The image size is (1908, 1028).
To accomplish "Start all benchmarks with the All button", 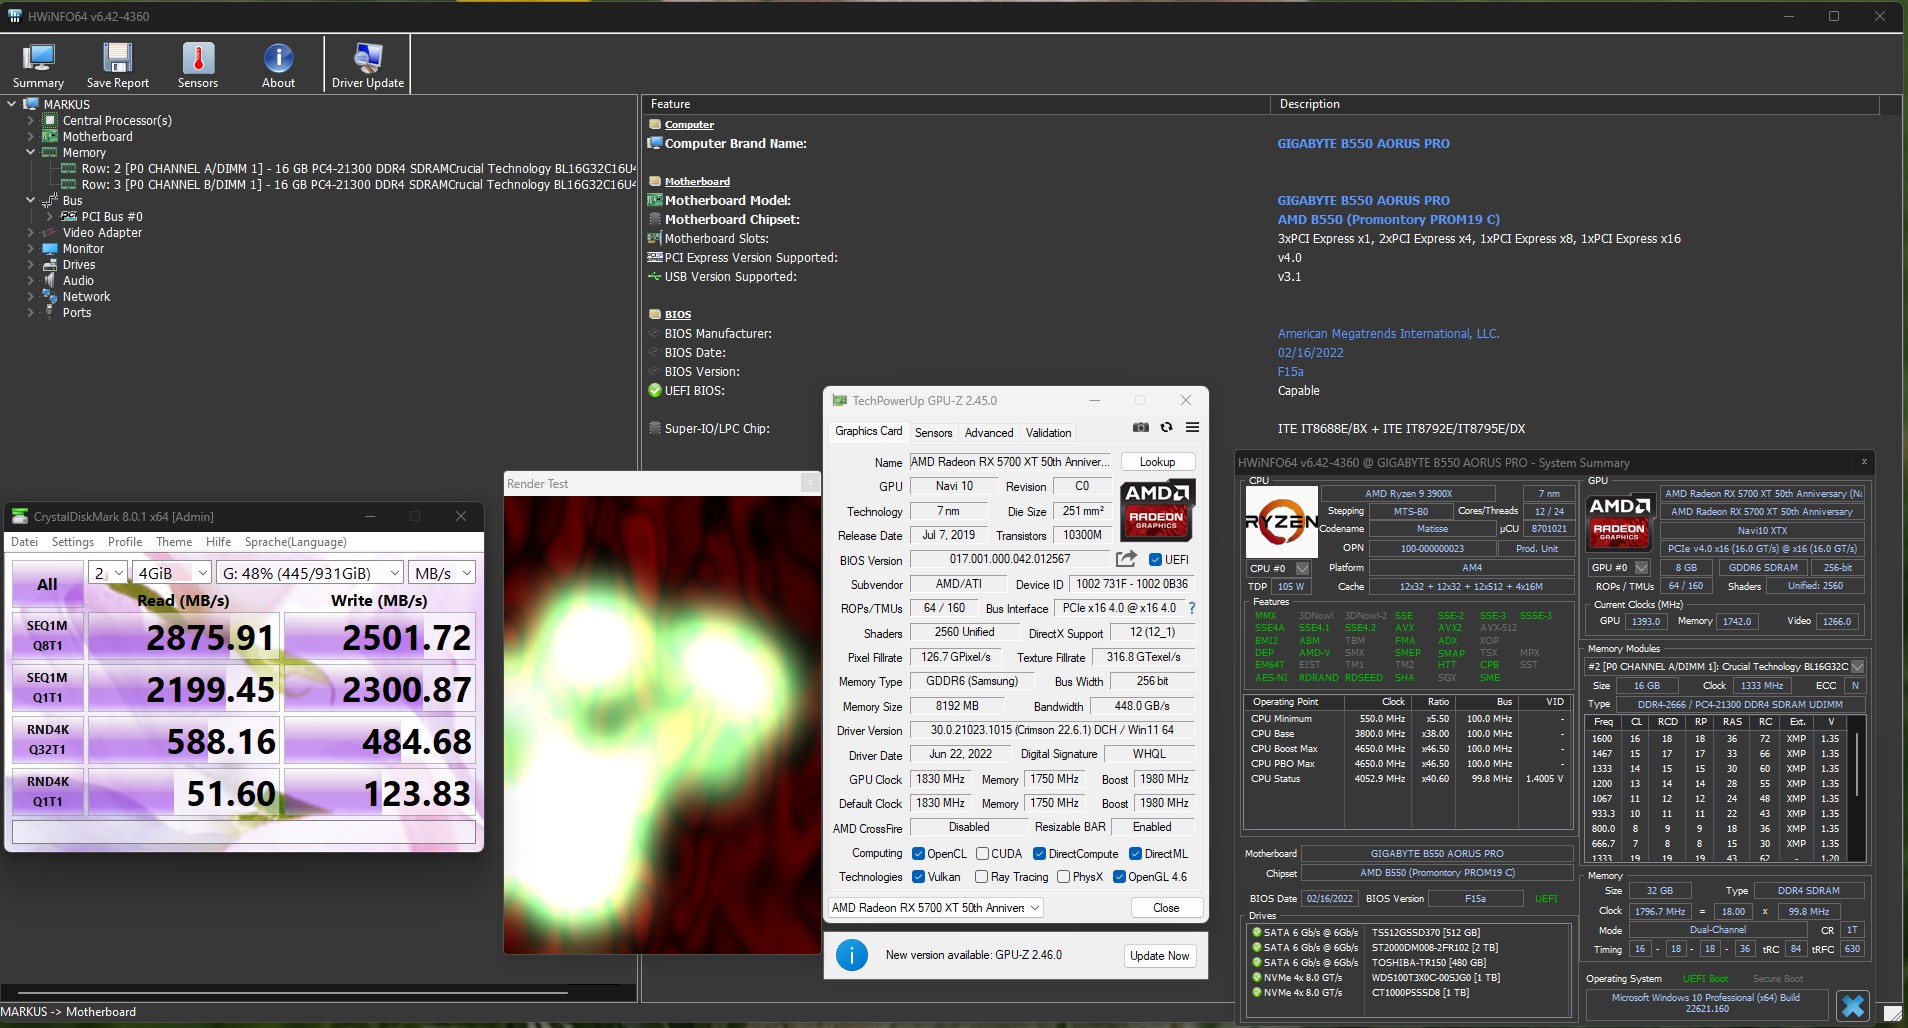I will point(47,585).
